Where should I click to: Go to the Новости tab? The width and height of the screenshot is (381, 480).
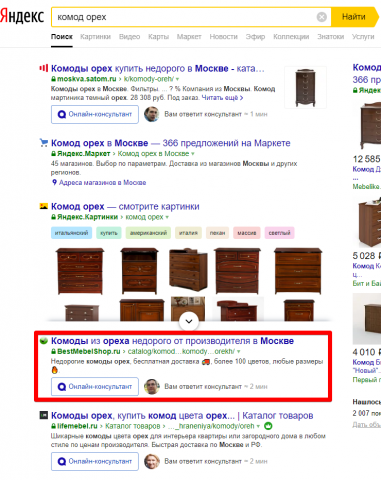point(223,37)
